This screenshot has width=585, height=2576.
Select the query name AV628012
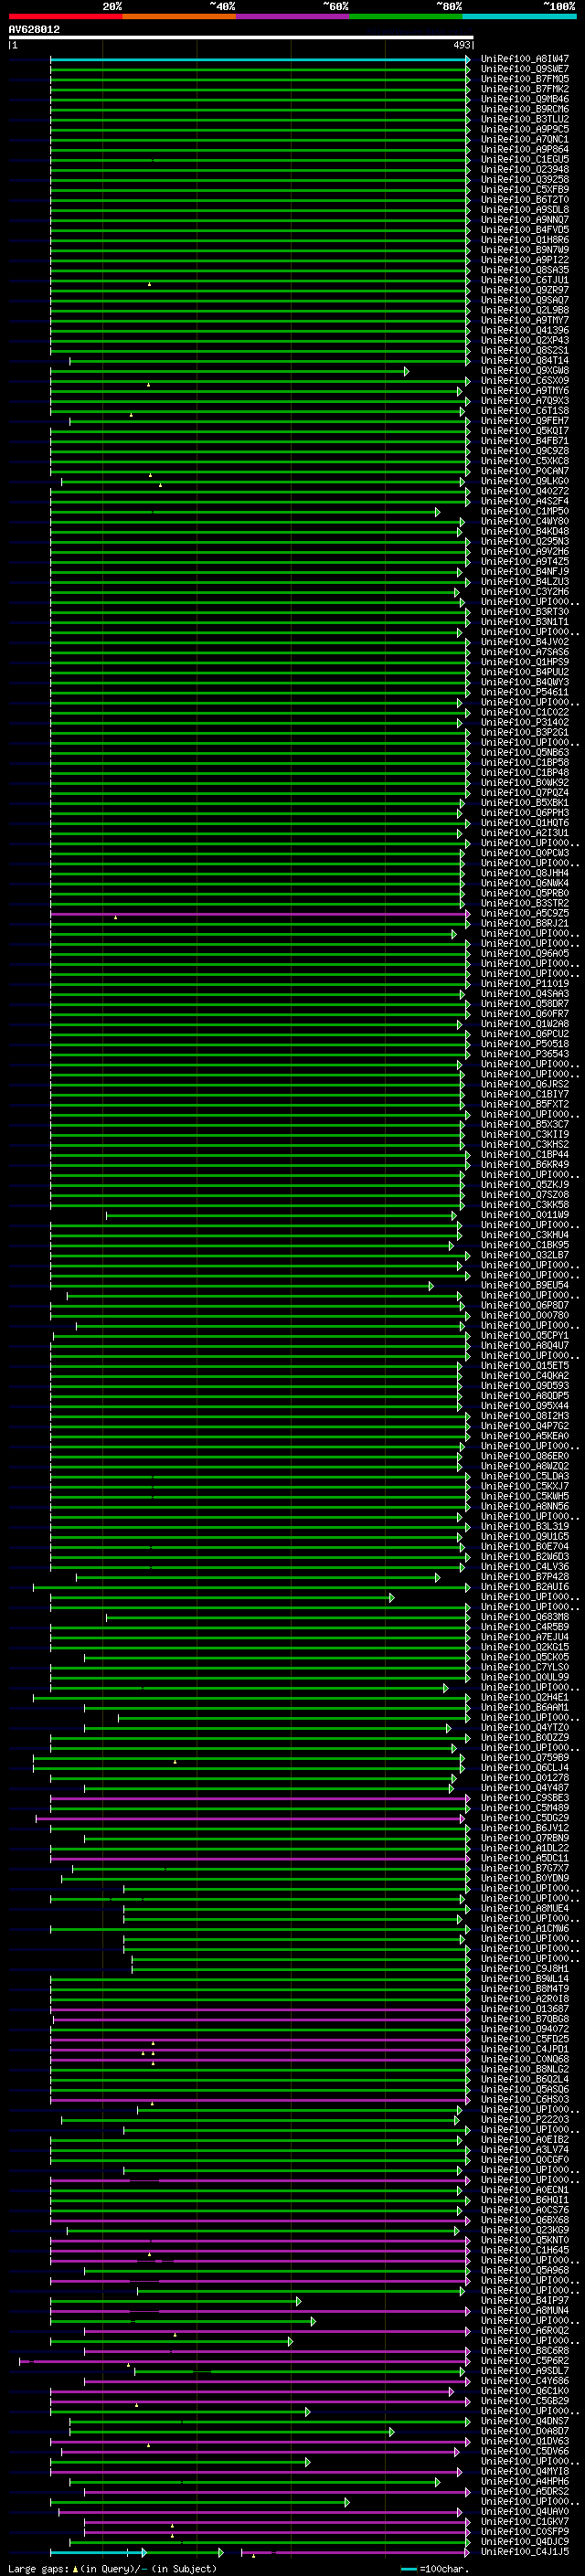34,29
